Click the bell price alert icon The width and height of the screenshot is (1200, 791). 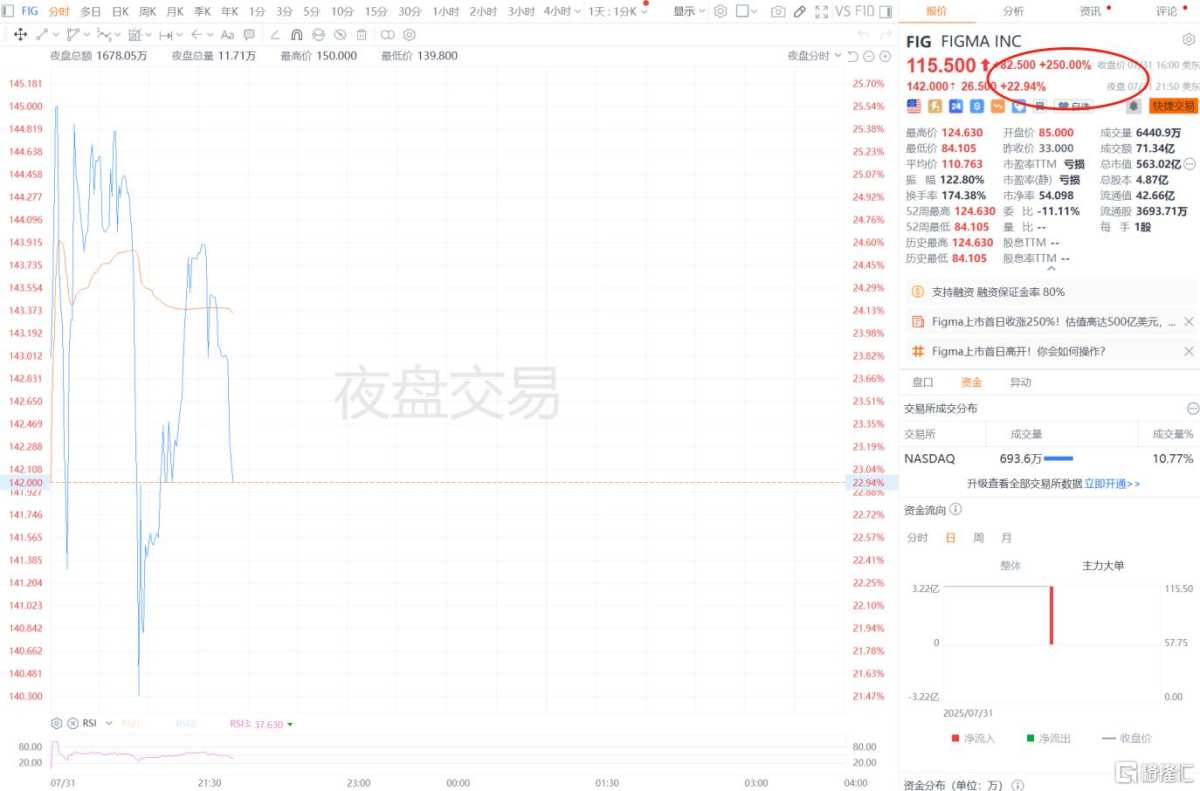point(1134,106)
